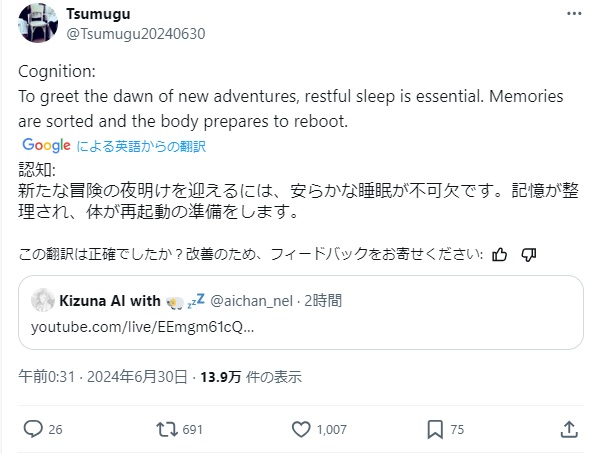
Task: Click the Kizuna AI quoted avatar
Action: pos(43,299)
